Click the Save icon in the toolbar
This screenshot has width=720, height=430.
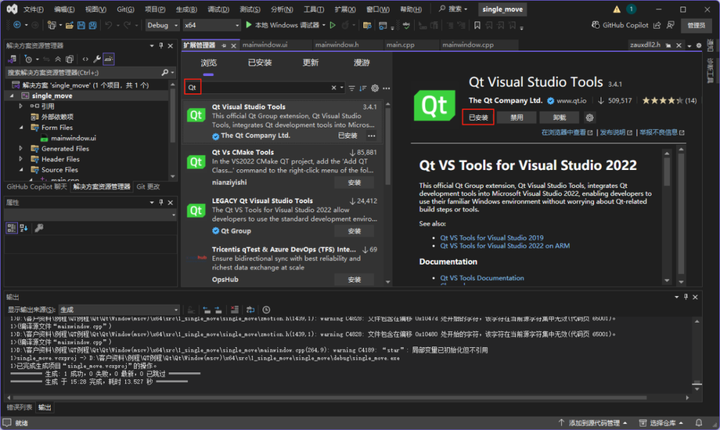coord(81,25)
